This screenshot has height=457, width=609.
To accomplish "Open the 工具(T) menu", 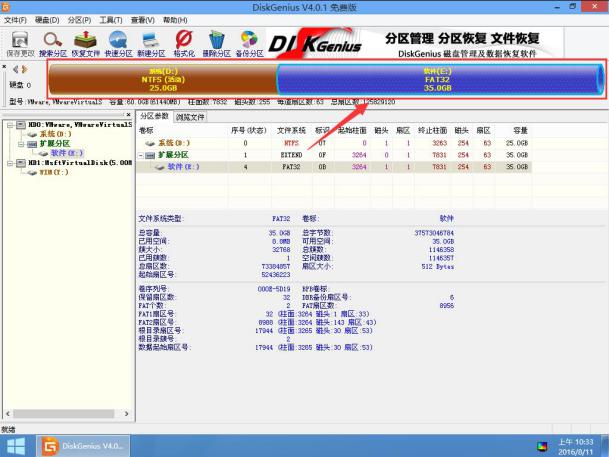I will click(111, 20).
